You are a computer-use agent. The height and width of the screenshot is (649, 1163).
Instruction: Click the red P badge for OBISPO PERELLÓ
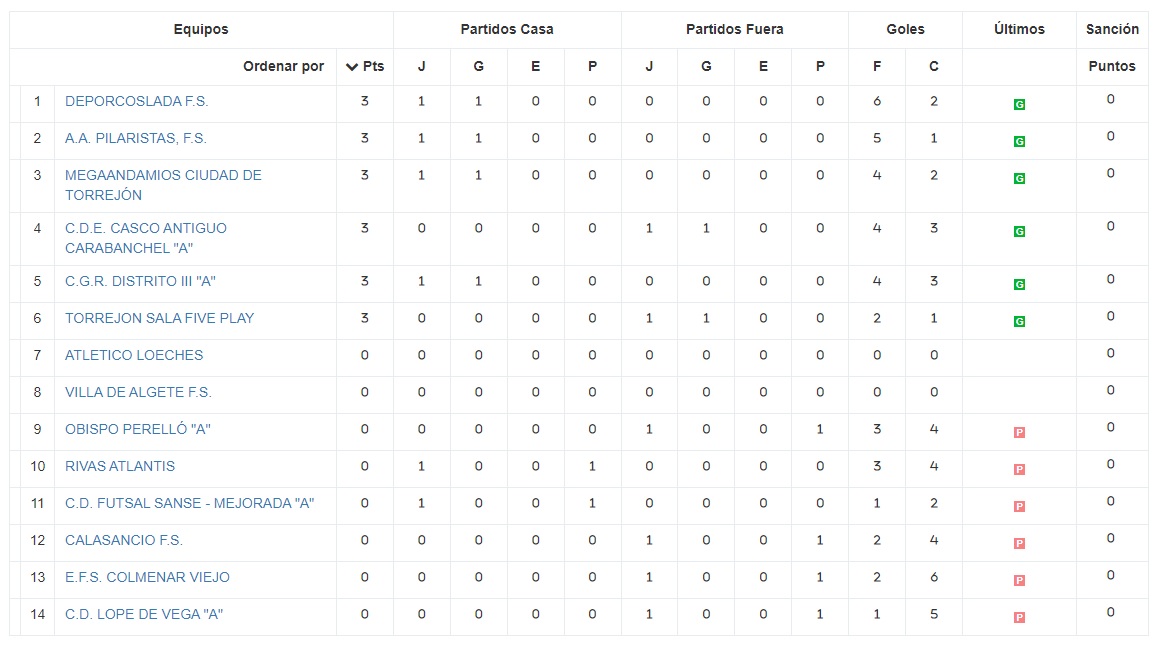click(1019, 433)
